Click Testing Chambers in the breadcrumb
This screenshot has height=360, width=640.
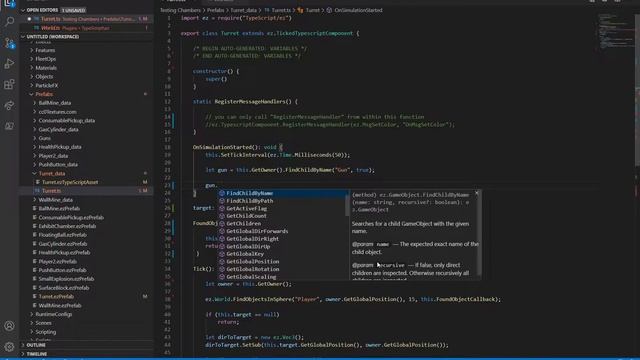(180, 10)
